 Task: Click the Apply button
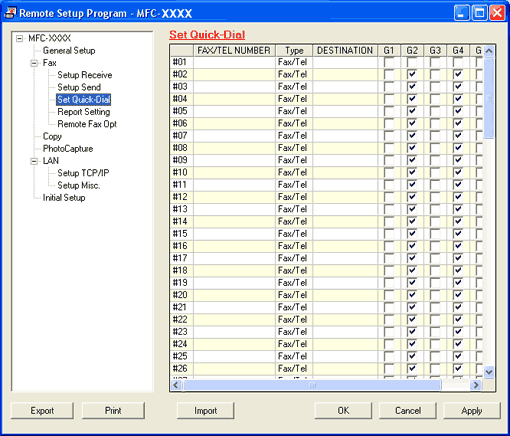pos(472,410)
